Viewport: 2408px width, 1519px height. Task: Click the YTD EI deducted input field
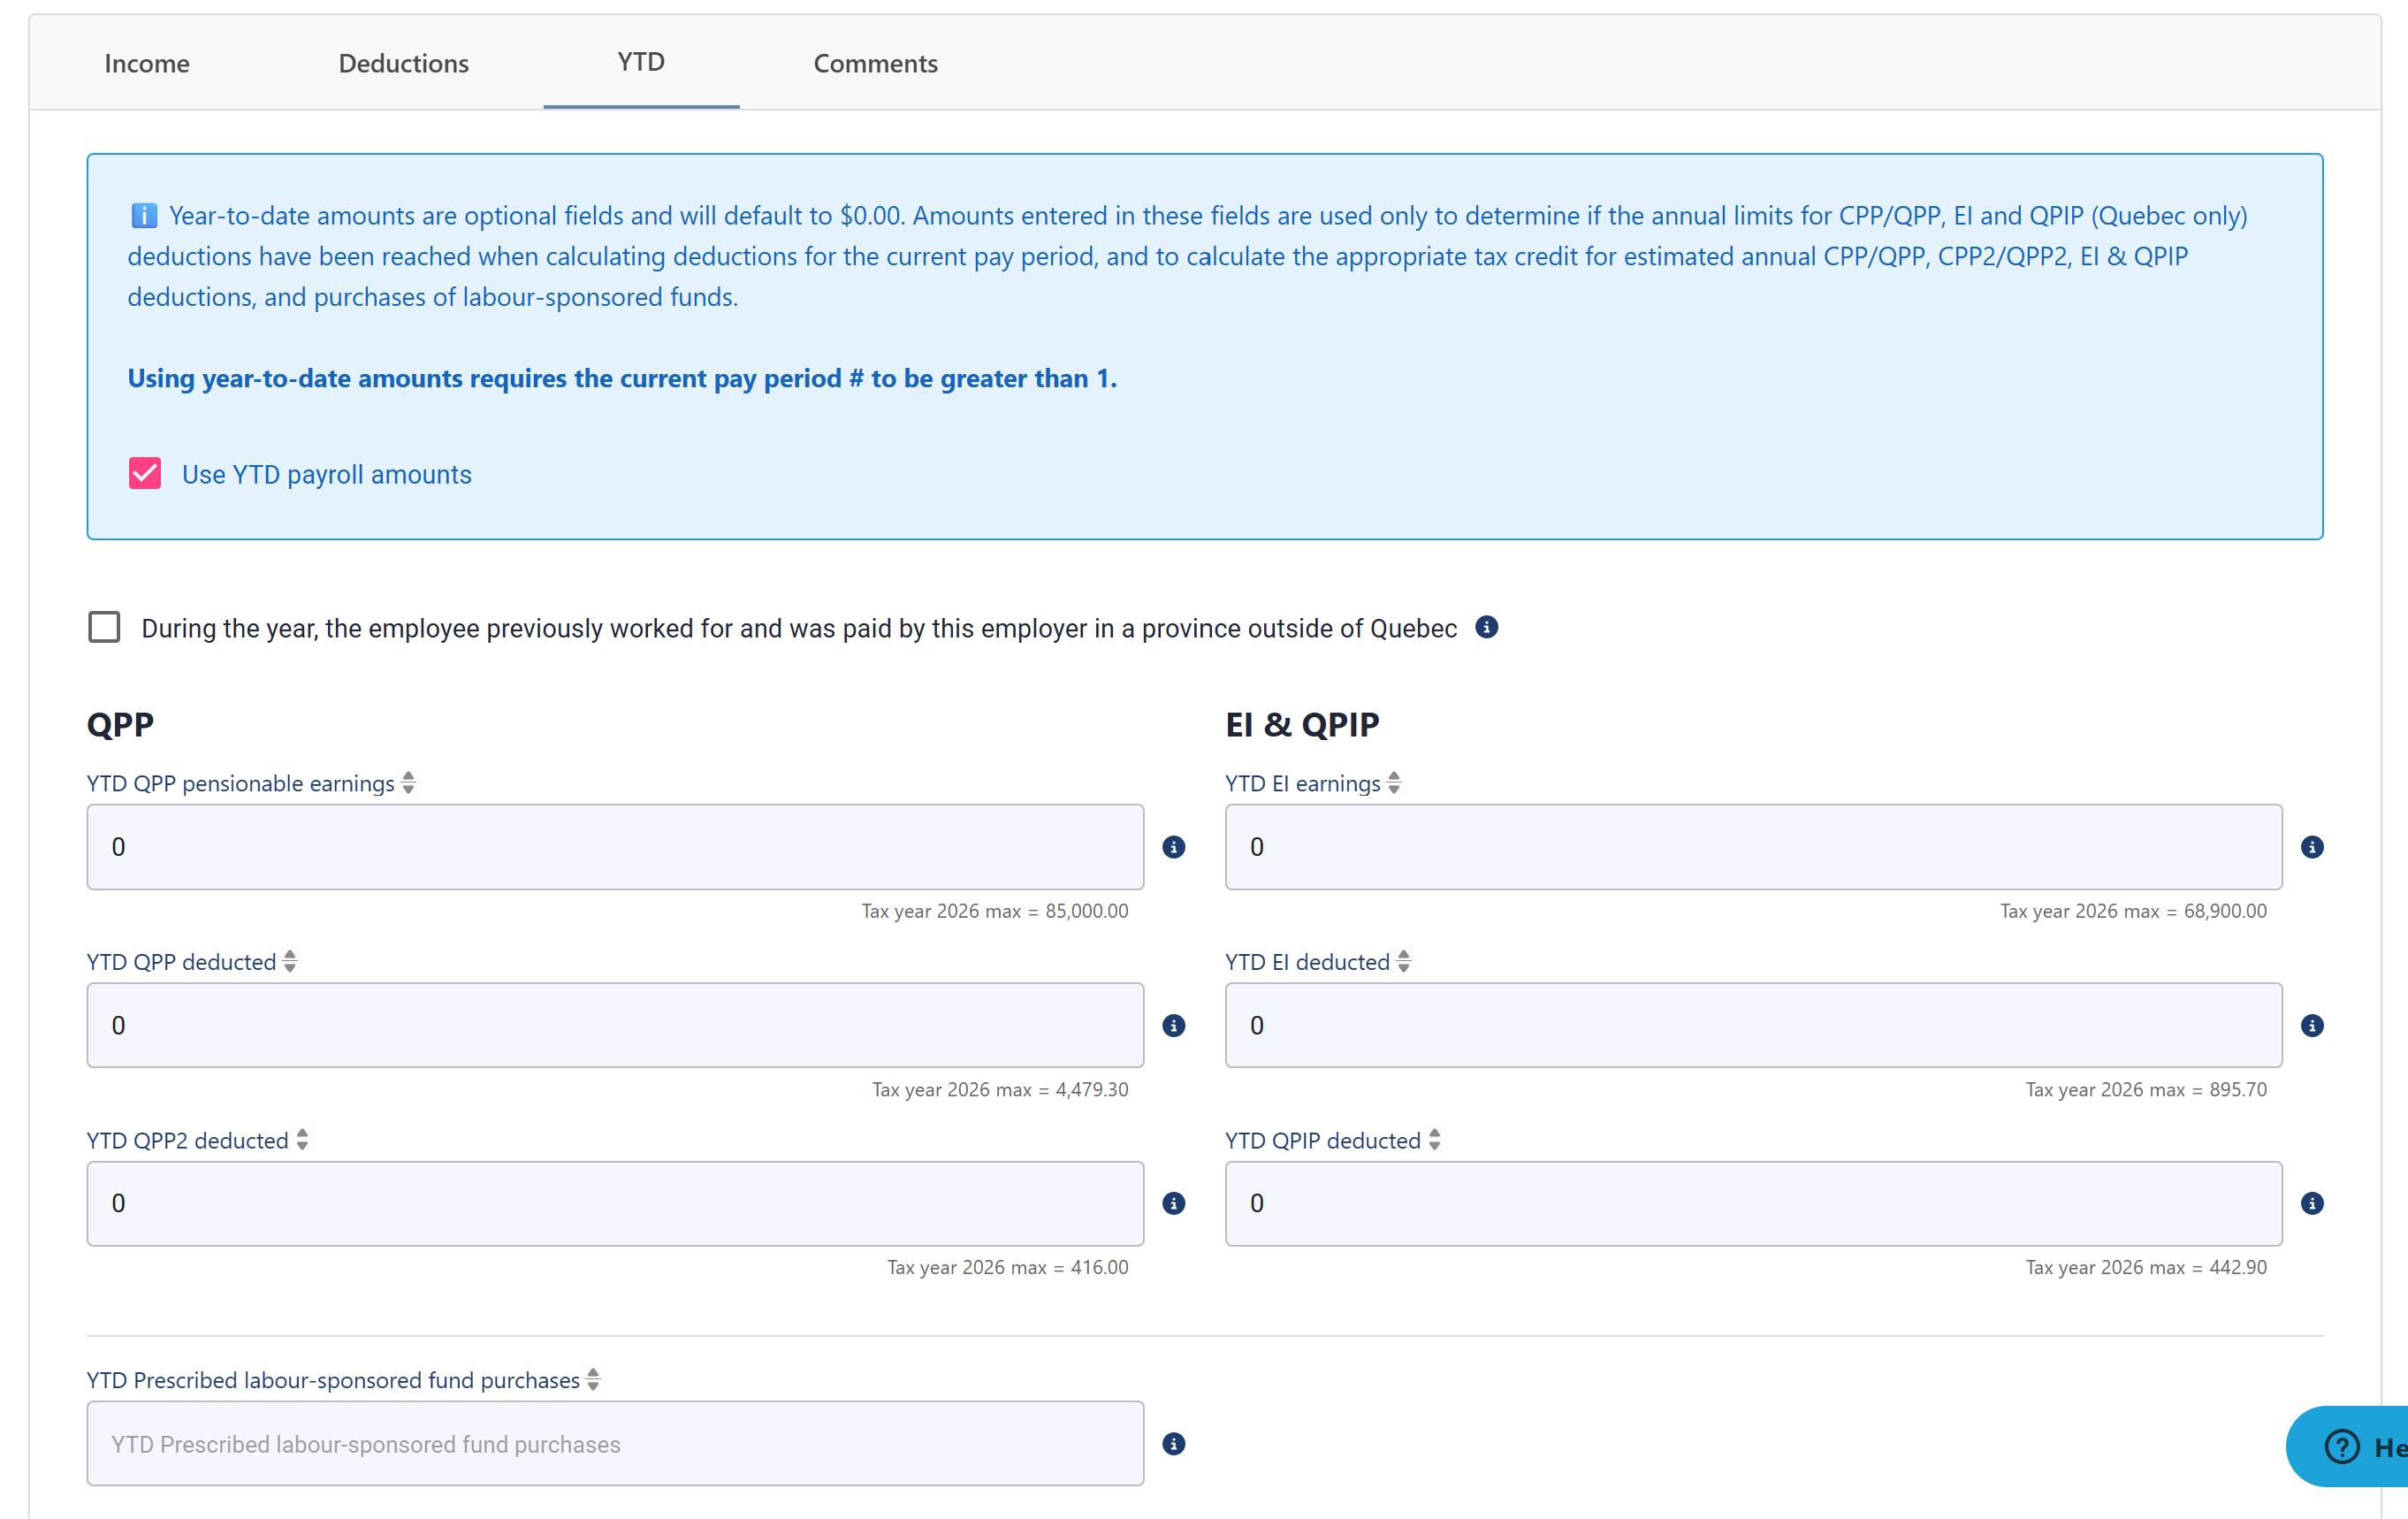point(1753,1025)
